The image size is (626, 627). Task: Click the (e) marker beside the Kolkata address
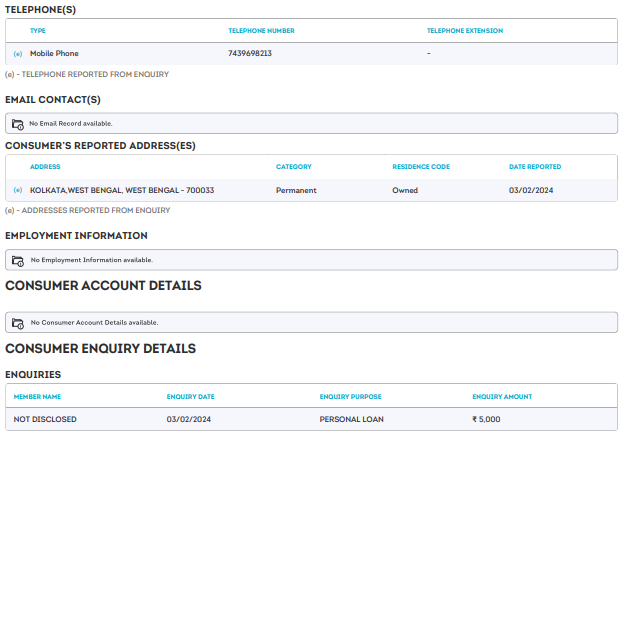tap(18, 190)
